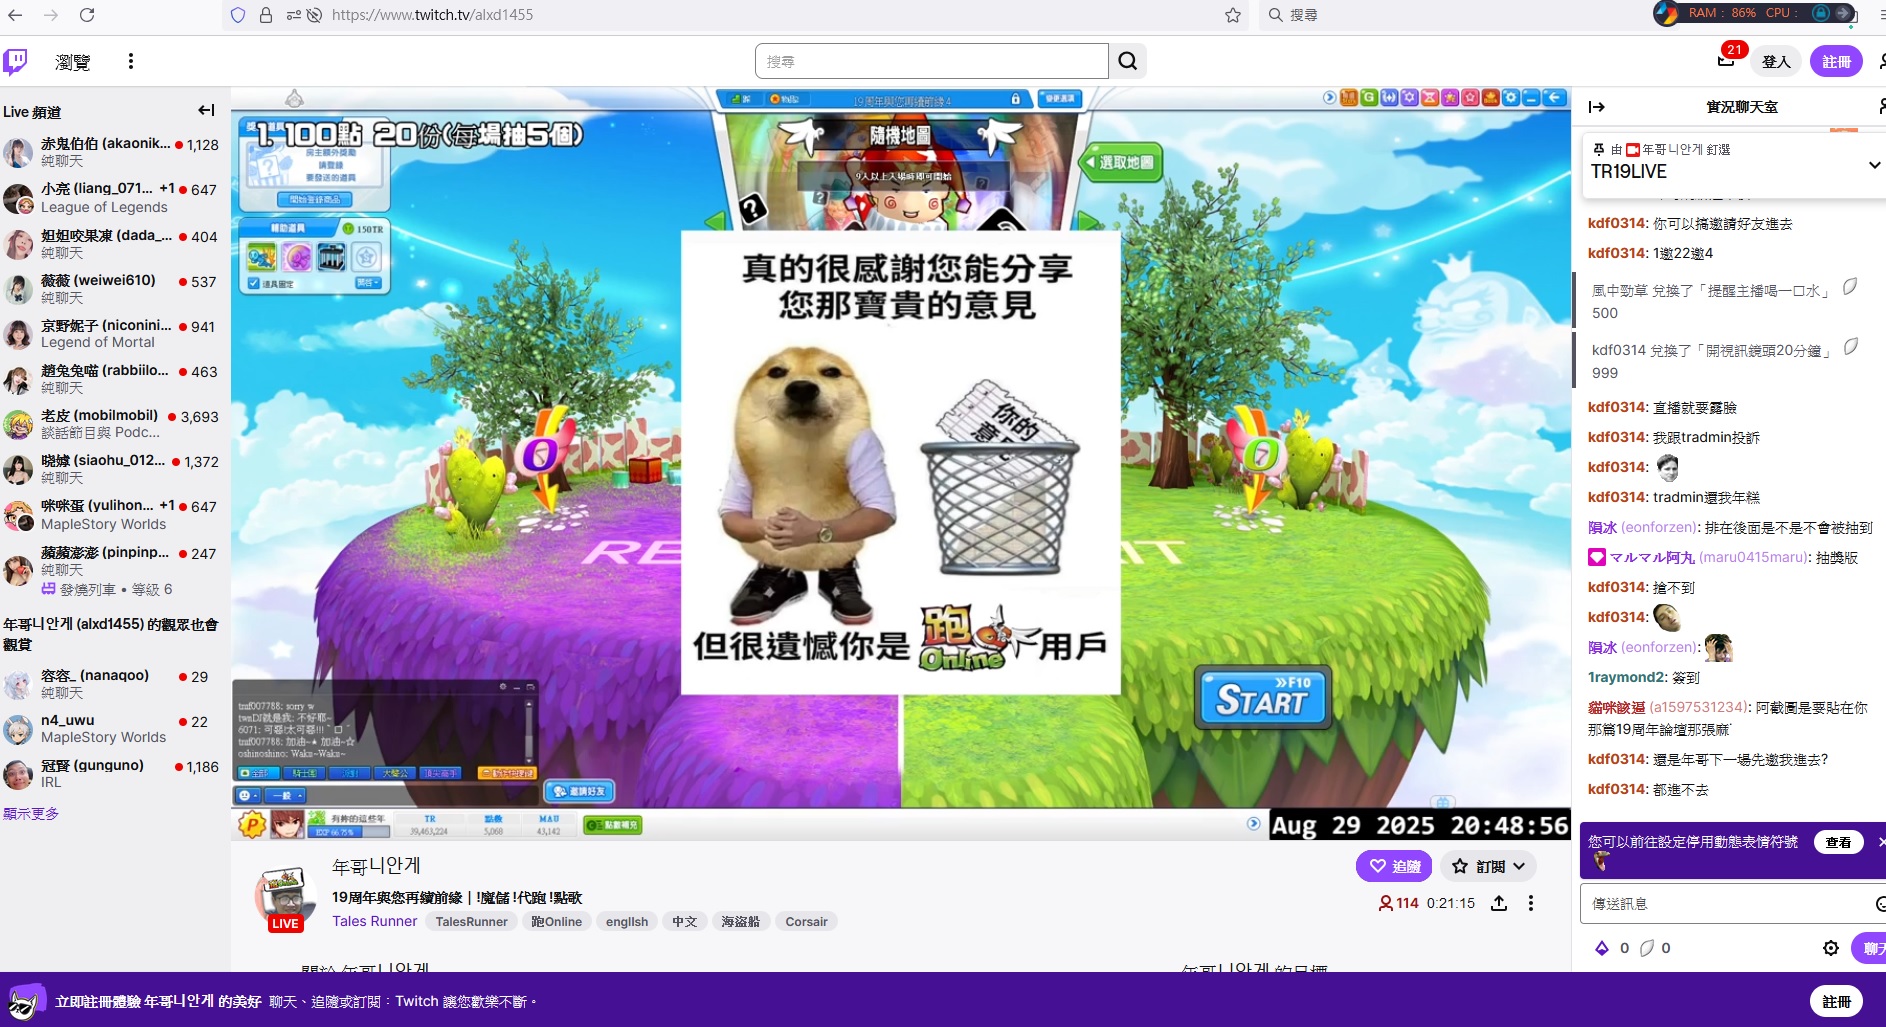The height and width of the screenshot is (1027, 1886).
Task: Click the share stream icon
Action: pos(1499,903)
